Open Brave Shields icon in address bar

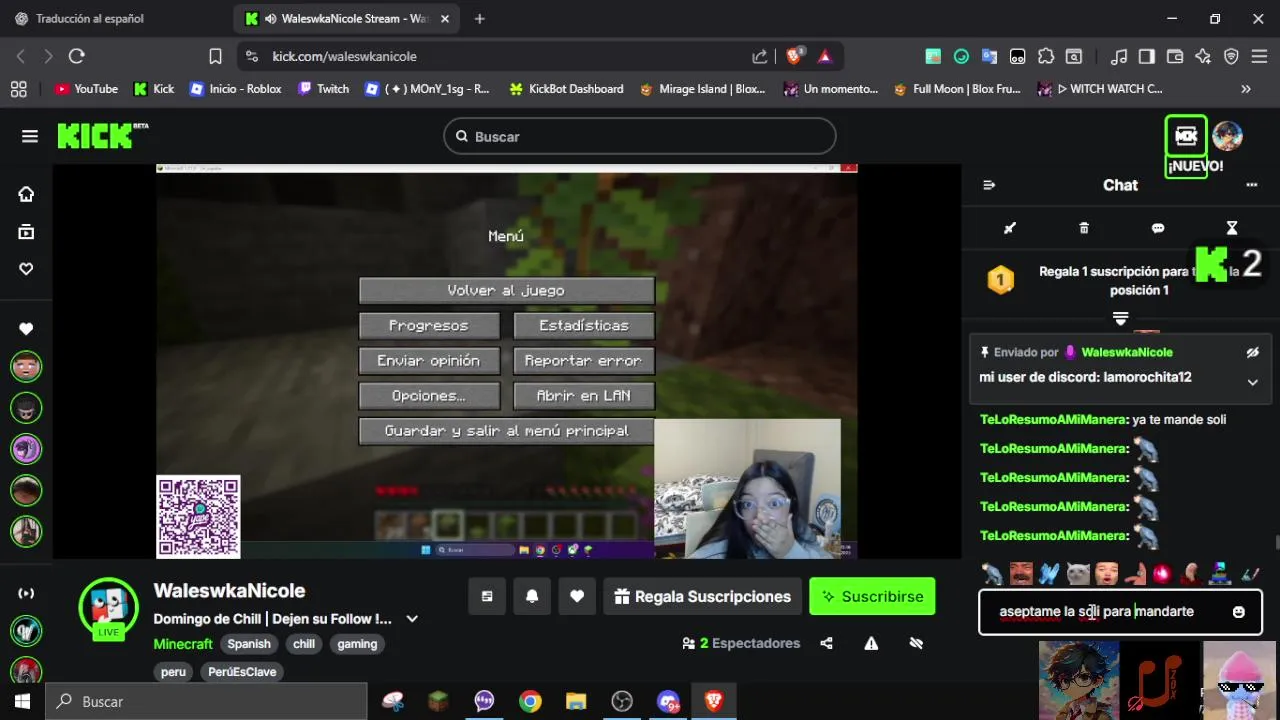click(x=794, y=56)
